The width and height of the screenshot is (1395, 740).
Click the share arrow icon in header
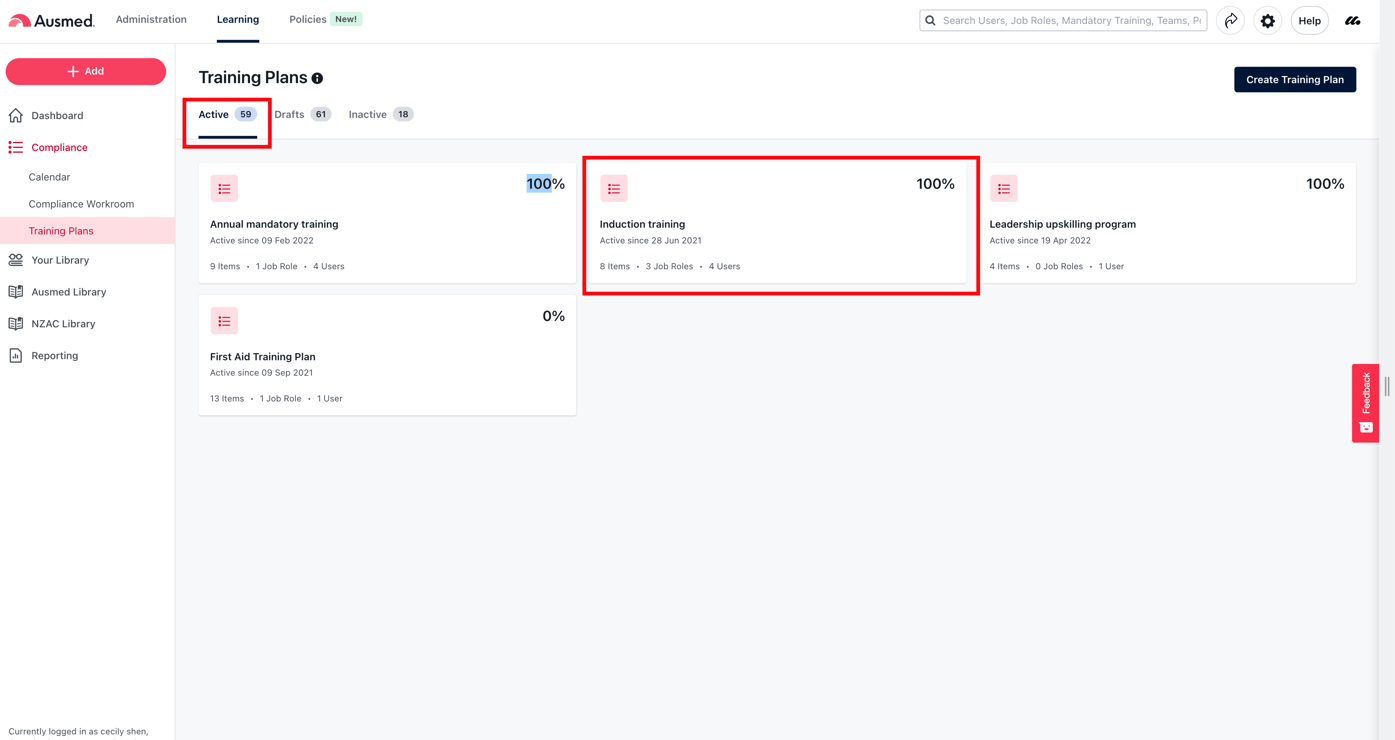[1231, 20]
